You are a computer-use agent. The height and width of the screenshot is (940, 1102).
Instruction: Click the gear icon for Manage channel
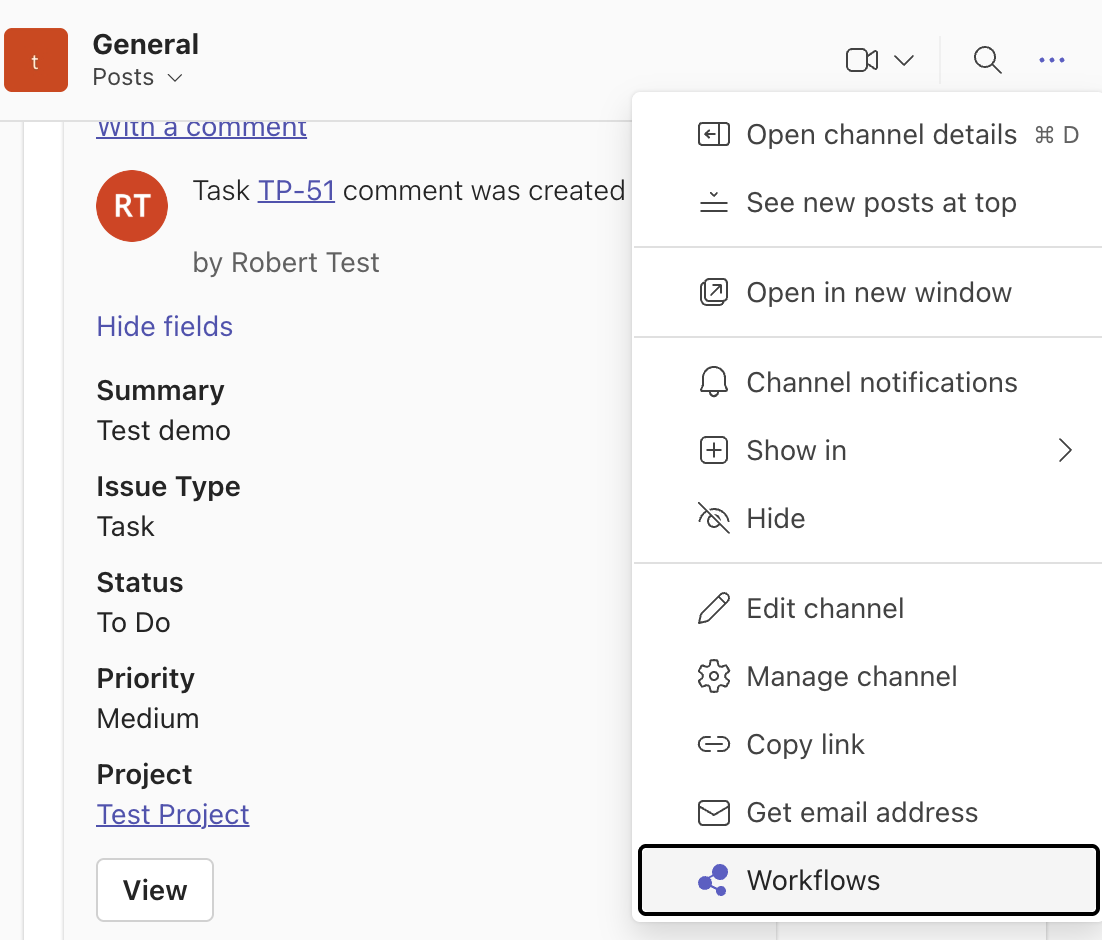tap(713, 677)
